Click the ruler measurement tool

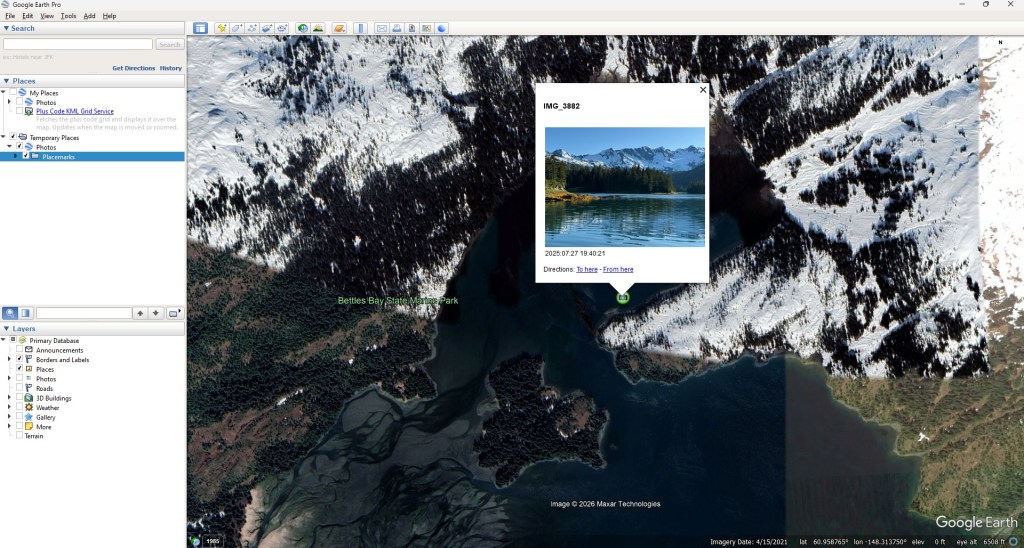pos(361,28)
